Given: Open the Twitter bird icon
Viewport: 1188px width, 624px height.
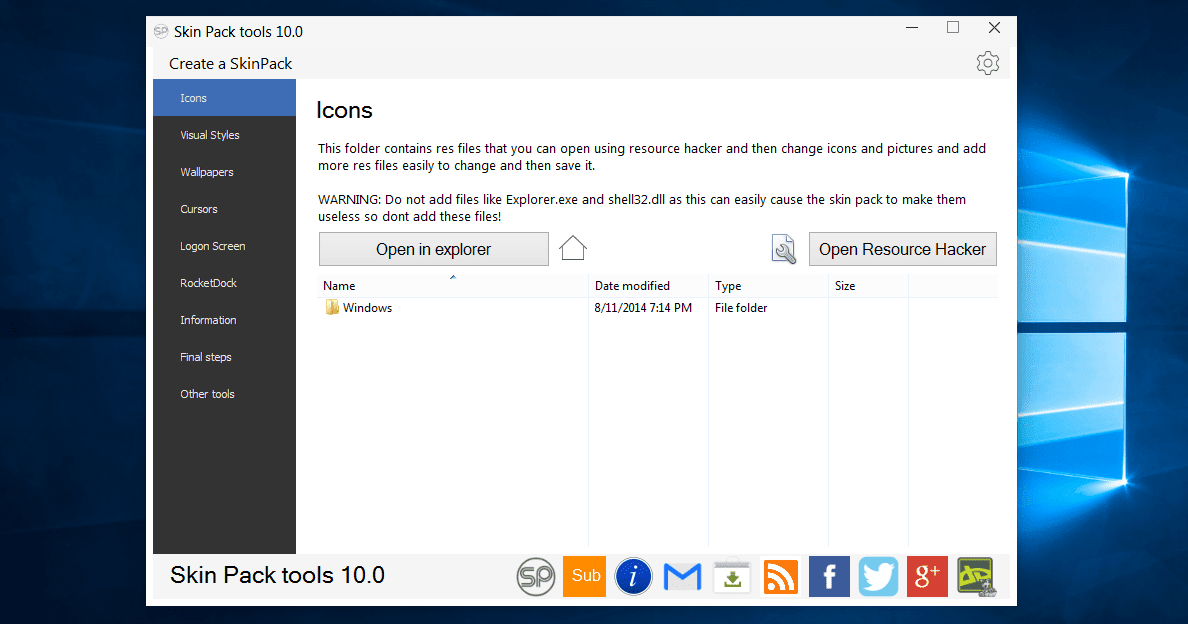Looking at the screenshot, I should [x=878, y=576].
